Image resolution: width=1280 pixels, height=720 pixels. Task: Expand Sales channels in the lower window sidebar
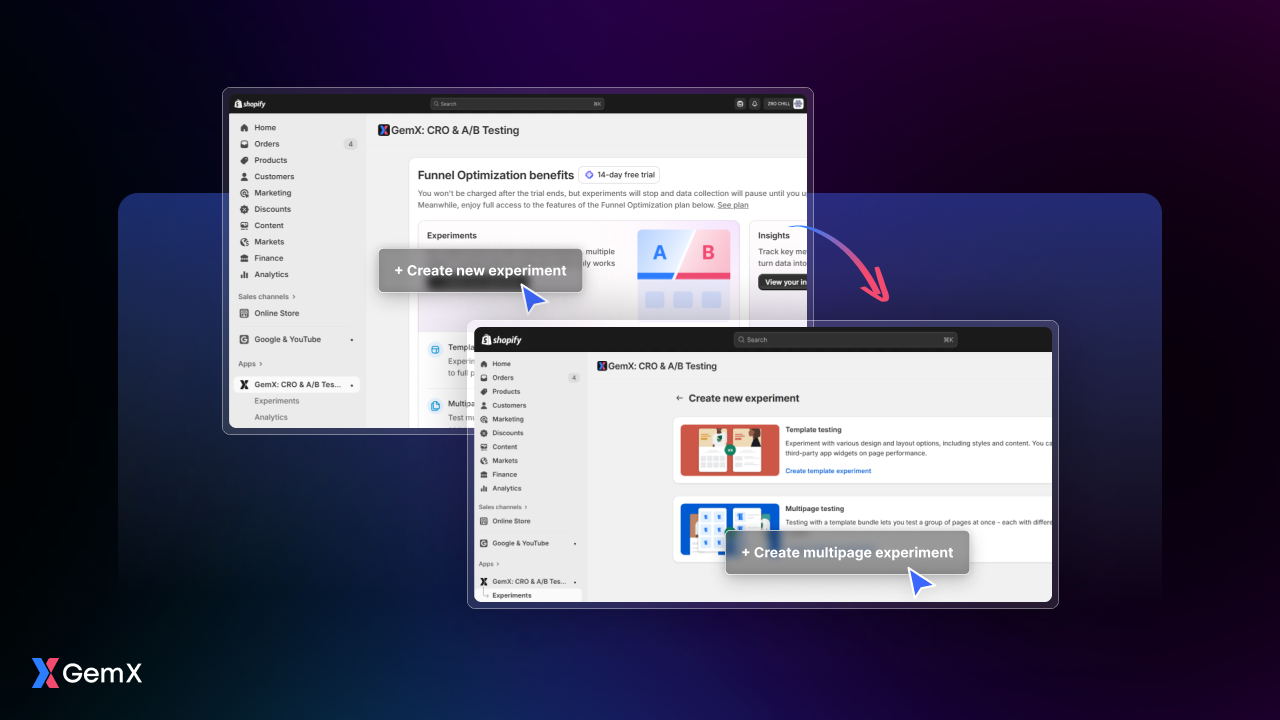(x=503, y=507)
